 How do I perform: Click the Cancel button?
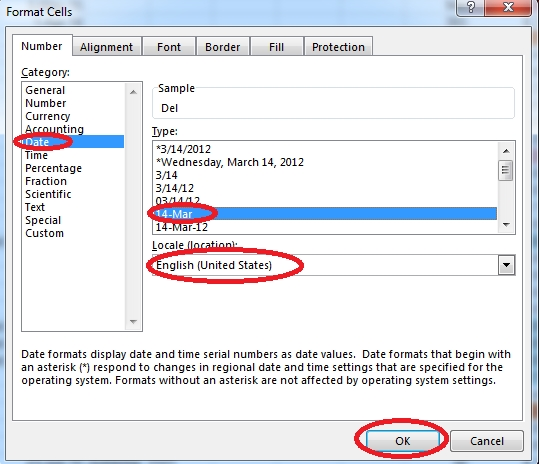(x=487, y=441)
